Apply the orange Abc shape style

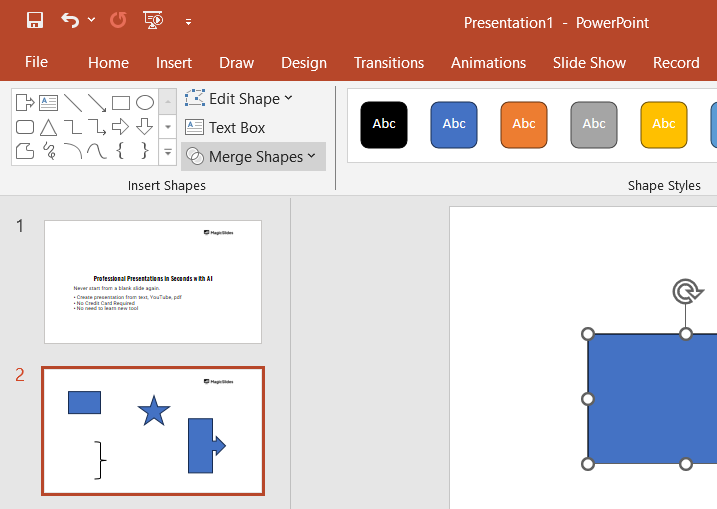pyautogui.click(x=524, y=124)
